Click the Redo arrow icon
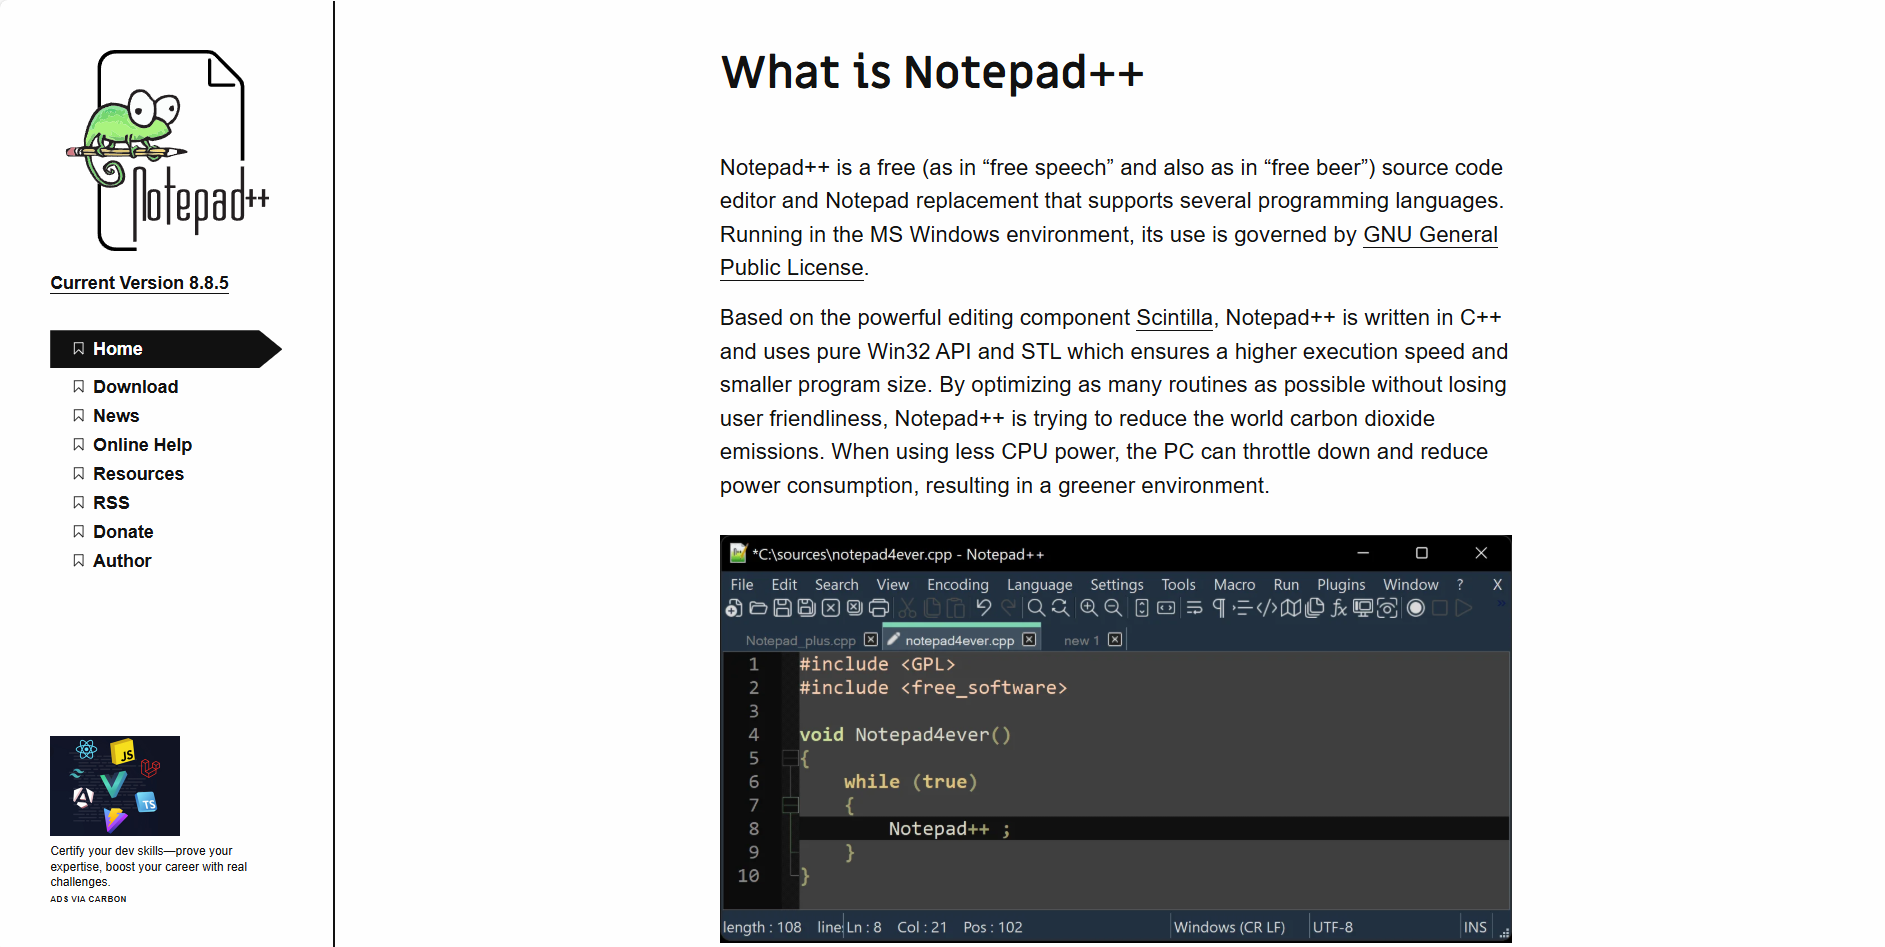The height and width of the screenshot is (947, 1885). coord(1008,608)
